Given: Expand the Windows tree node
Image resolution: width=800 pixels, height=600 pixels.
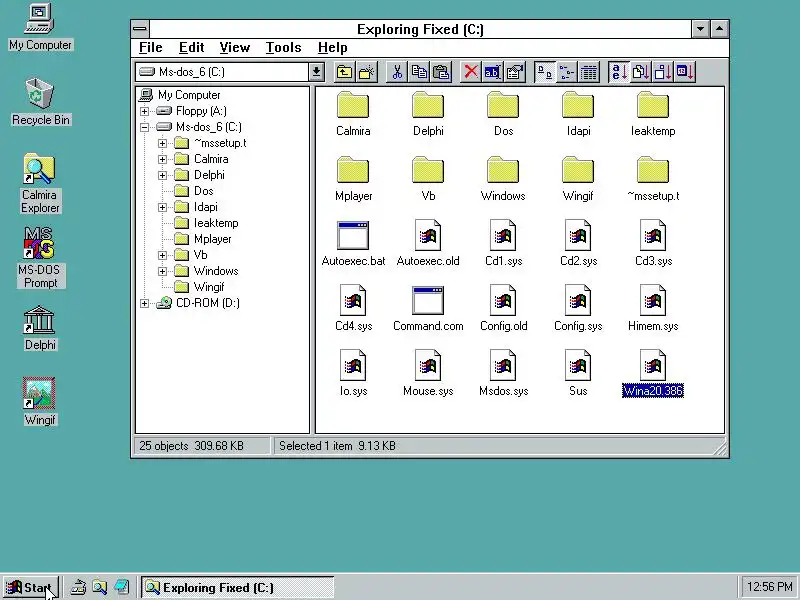Looking at the screenshot, I should click(x=162, y=271).
